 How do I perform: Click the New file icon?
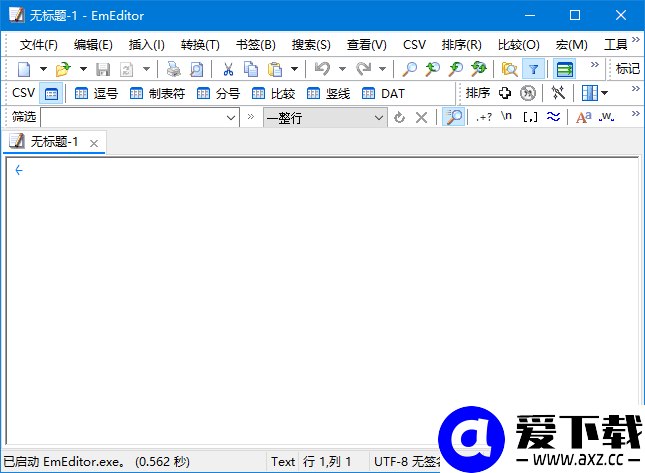coord(24,69)
